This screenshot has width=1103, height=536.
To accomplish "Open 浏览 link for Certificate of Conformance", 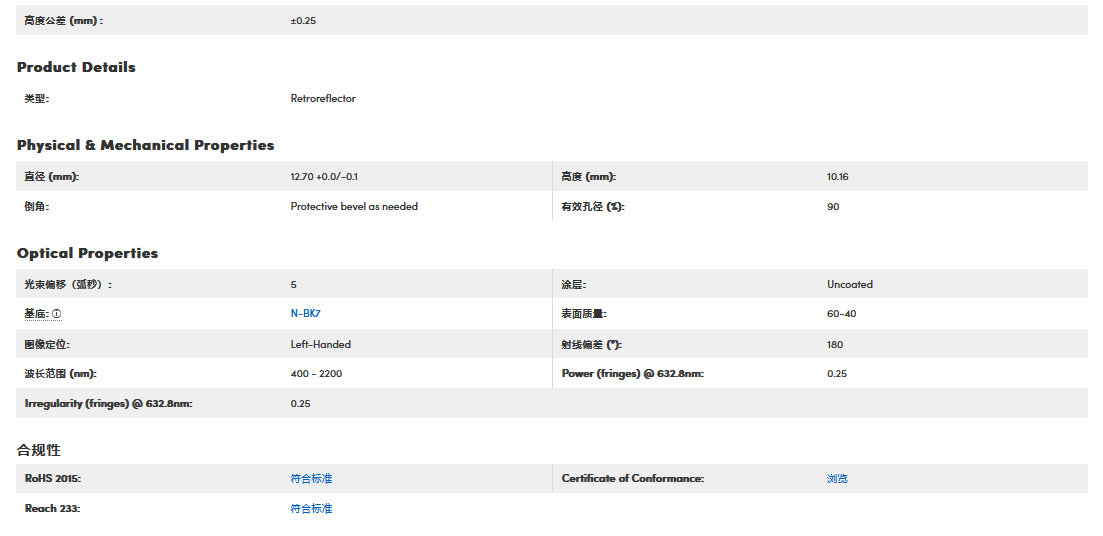I will [837, 479].
